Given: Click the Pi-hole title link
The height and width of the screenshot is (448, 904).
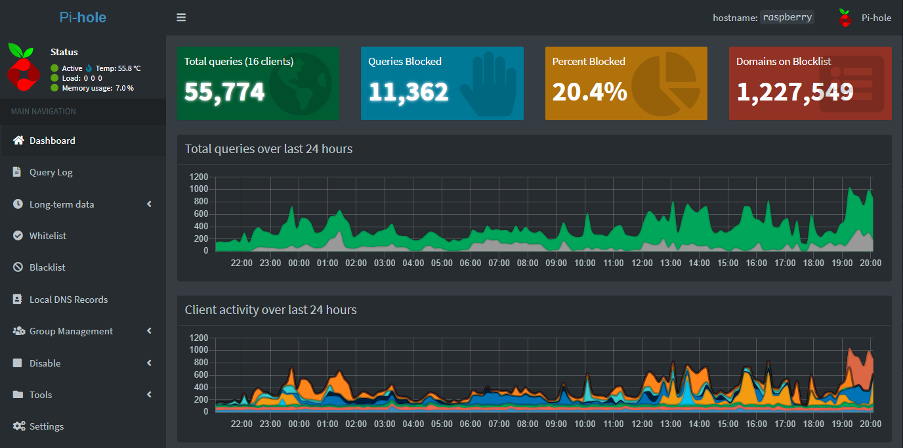Looking at the screenshot, I should pyautogui.click(x=83, y=17).
